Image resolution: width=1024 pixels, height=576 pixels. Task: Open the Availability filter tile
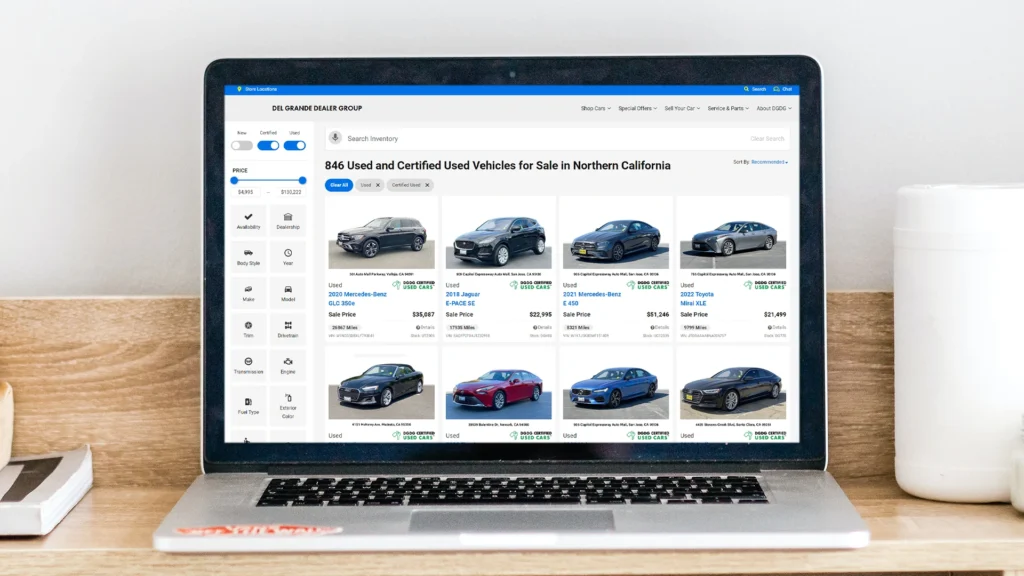[248, 221]
